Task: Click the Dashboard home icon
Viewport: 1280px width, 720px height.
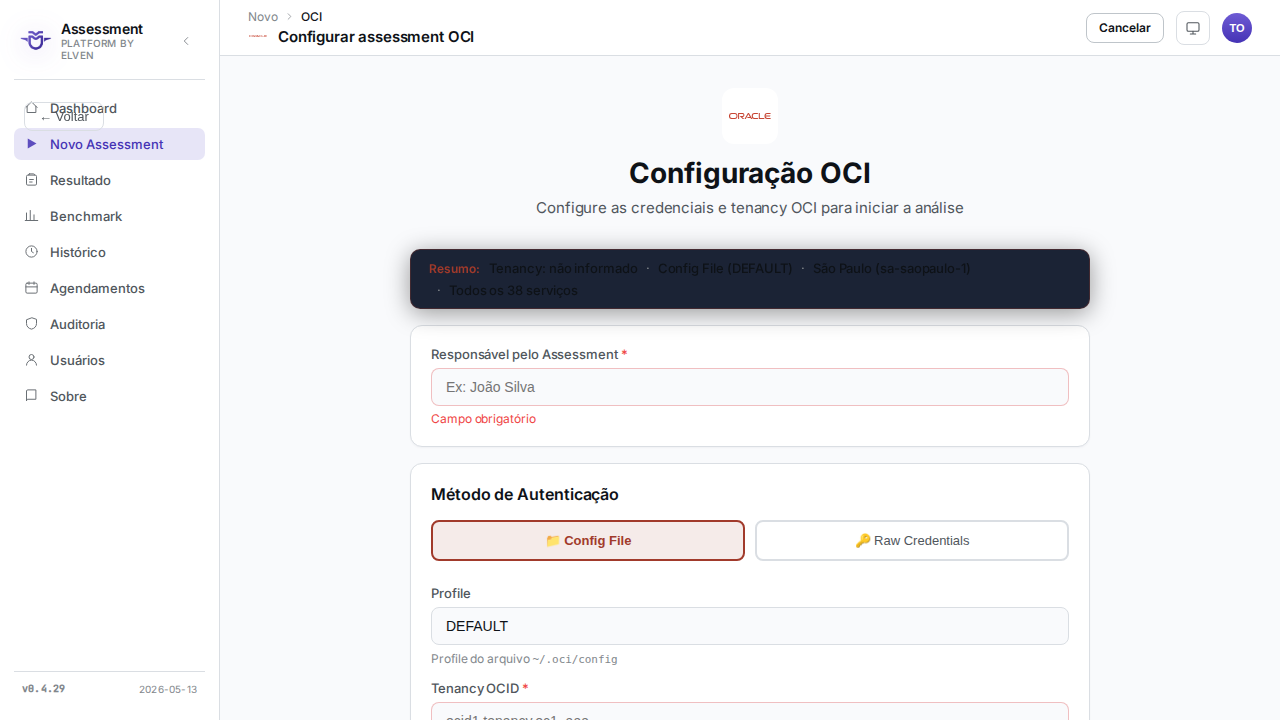Action: [31, 107]
